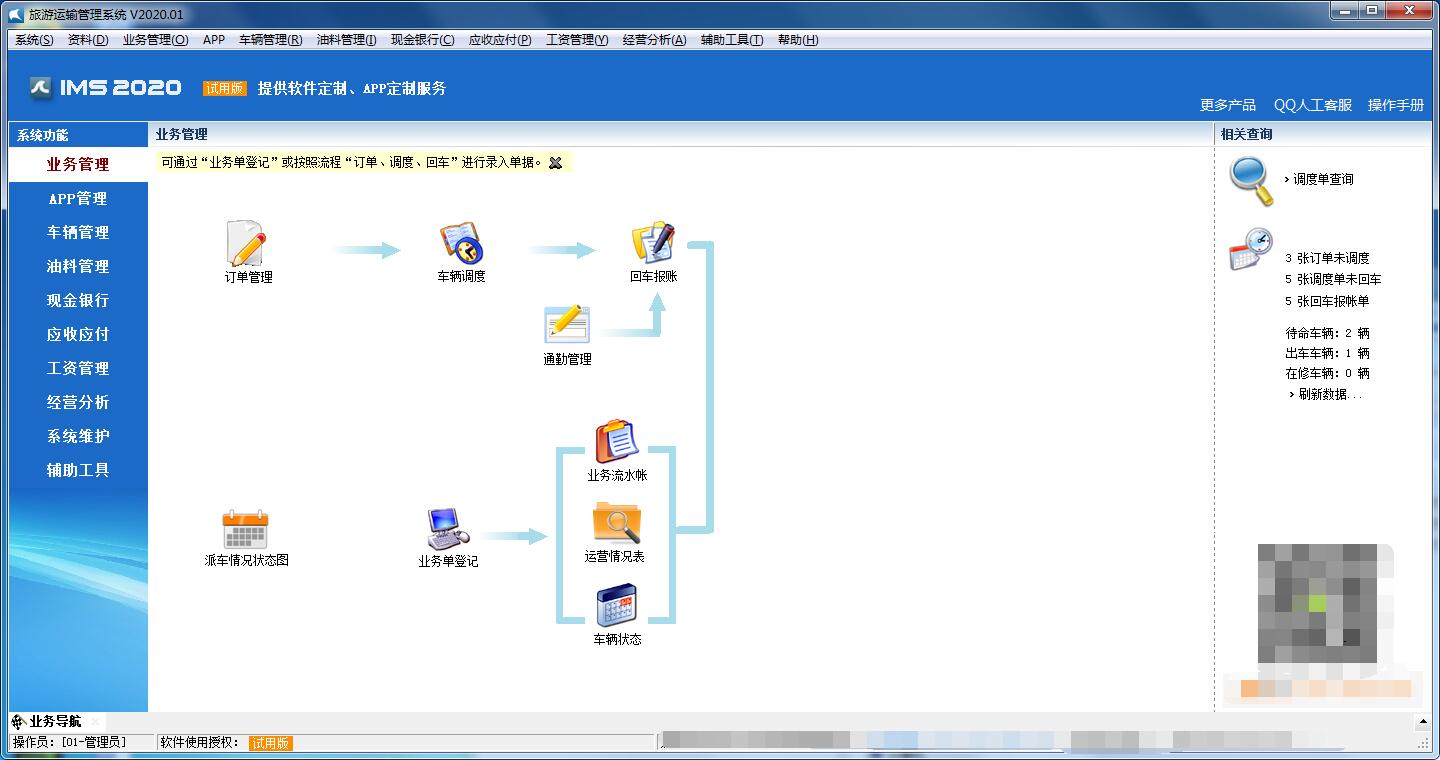This screenshot has width=1440, height=760.
Task: Click 5 张调度单未回车 text
Action: coord(1333,279)
